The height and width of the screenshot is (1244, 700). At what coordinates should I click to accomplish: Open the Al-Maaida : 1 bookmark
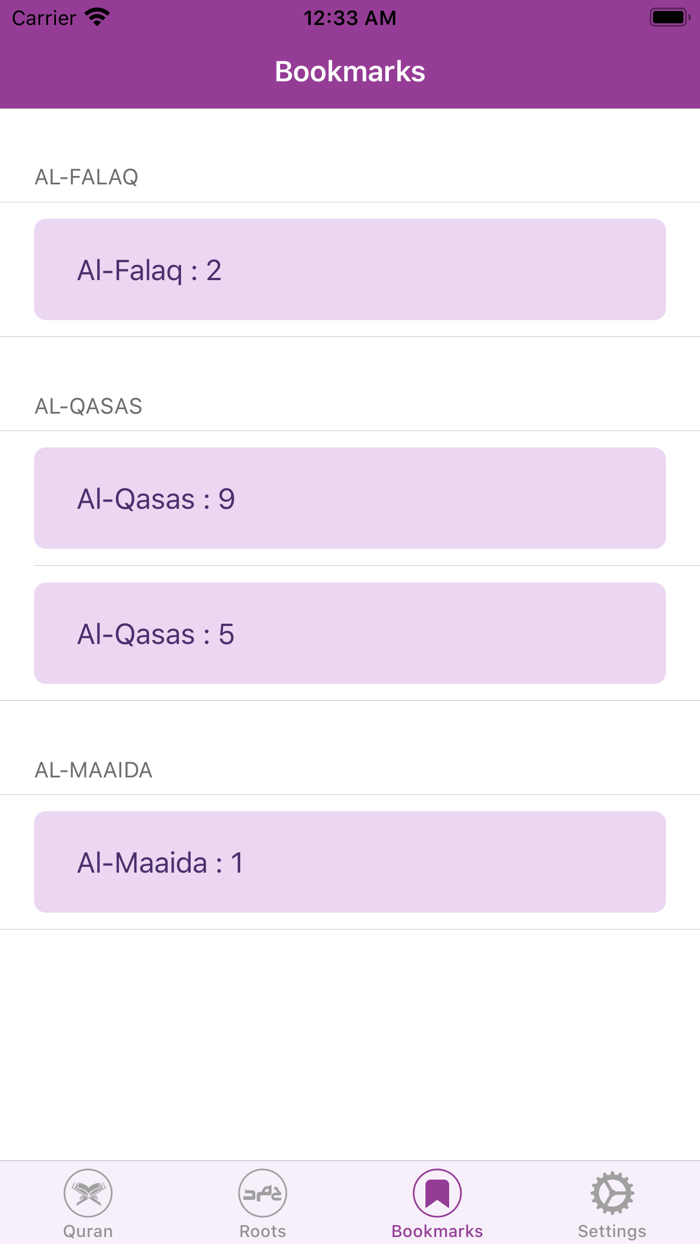click(x=349, y=861)
